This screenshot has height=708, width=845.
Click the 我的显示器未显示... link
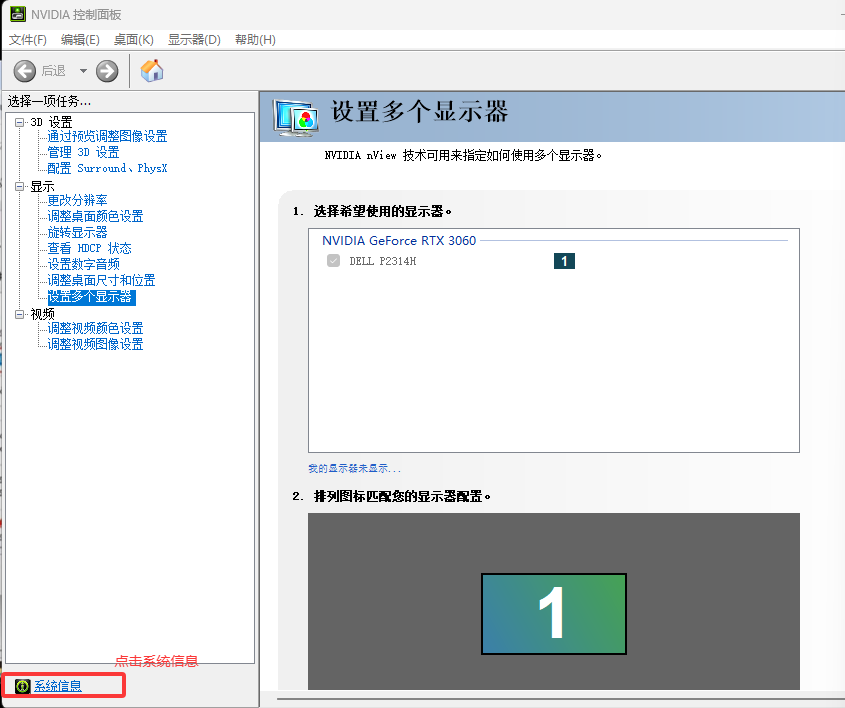pos(354,469)
